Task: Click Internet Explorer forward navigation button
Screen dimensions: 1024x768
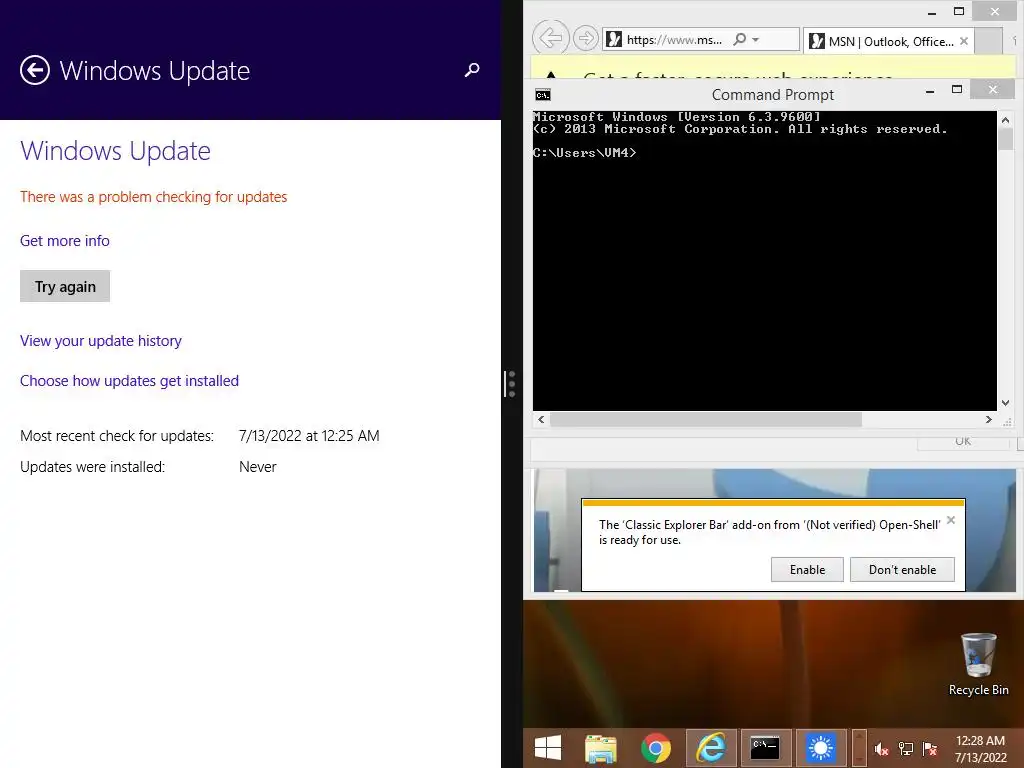Action: click(x=586, y=38)
